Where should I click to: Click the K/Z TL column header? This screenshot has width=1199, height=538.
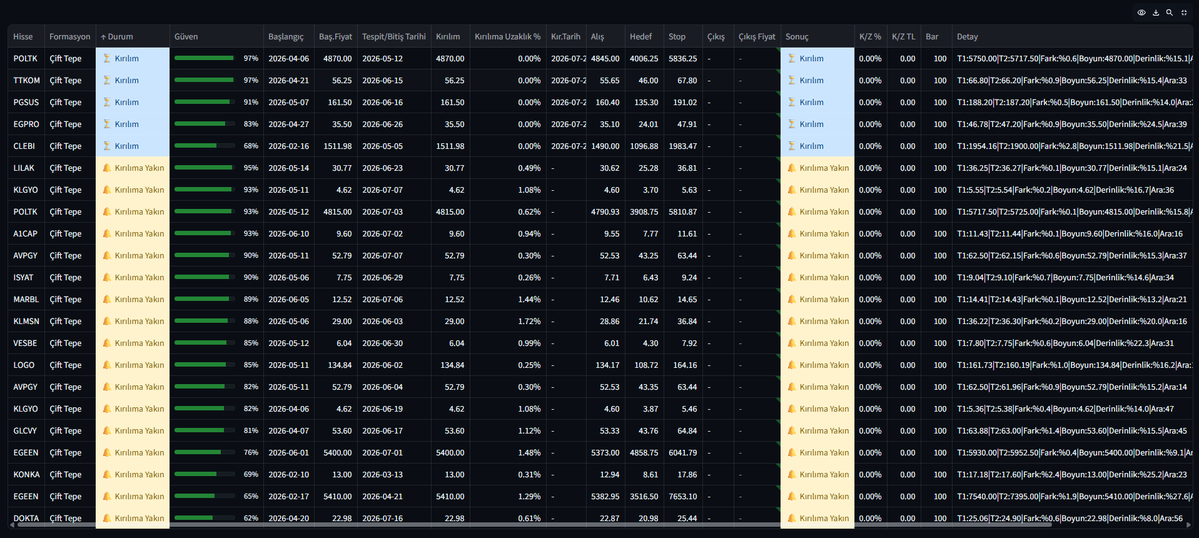[x=904, y=37]
